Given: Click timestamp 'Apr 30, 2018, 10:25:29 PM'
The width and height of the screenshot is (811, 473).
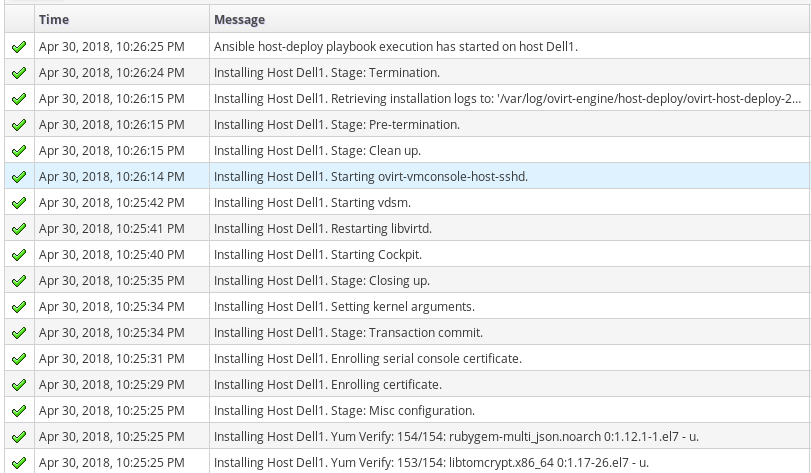Looking at the screenshot, I should [112, 385].
